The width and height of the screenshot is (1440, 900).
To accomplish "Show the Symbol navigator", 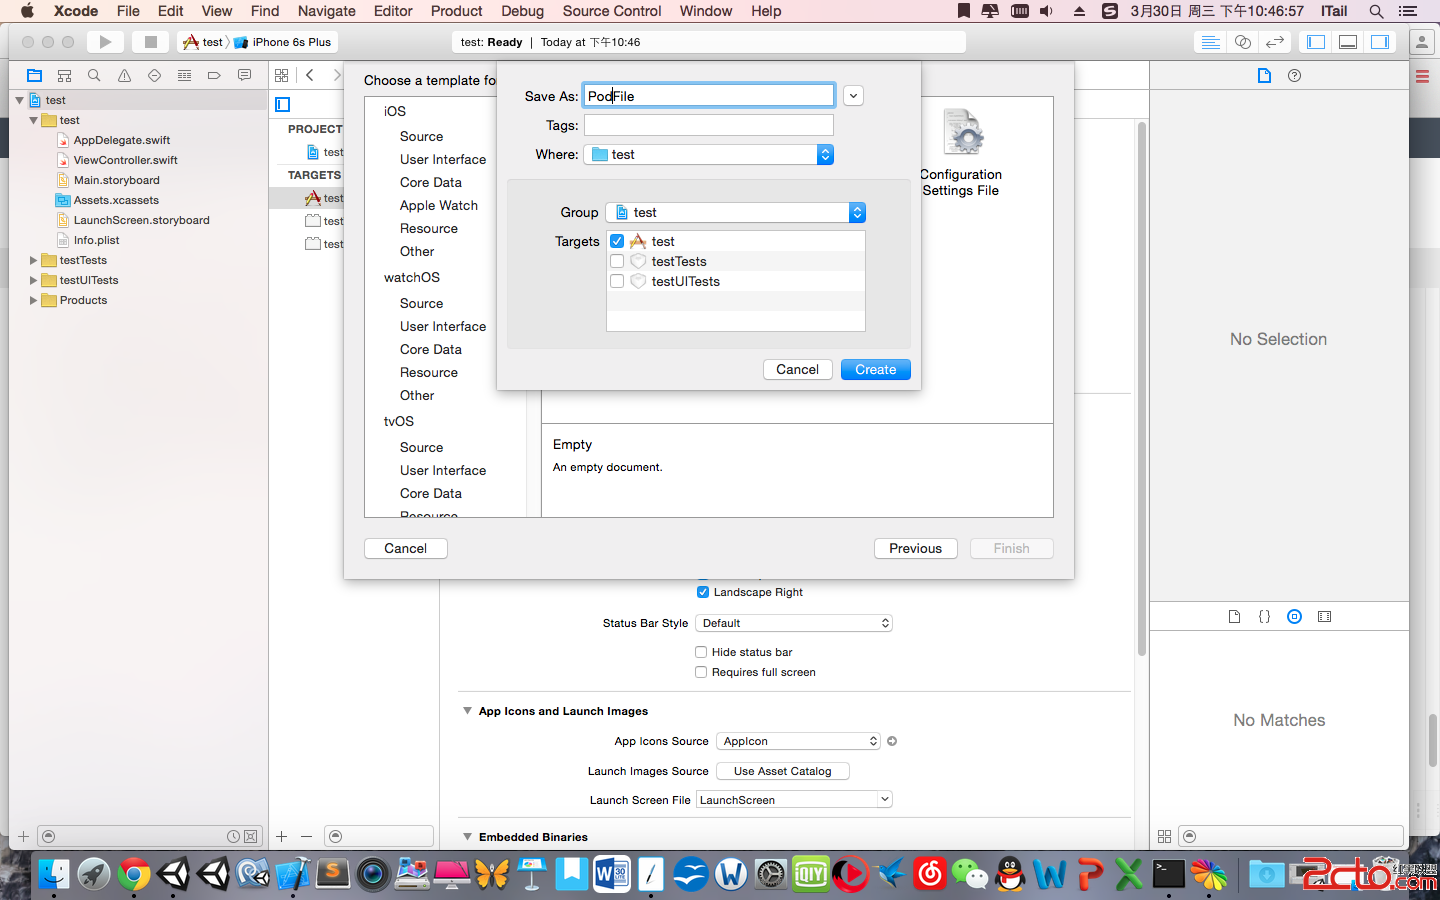I will (x=64, y=76).
